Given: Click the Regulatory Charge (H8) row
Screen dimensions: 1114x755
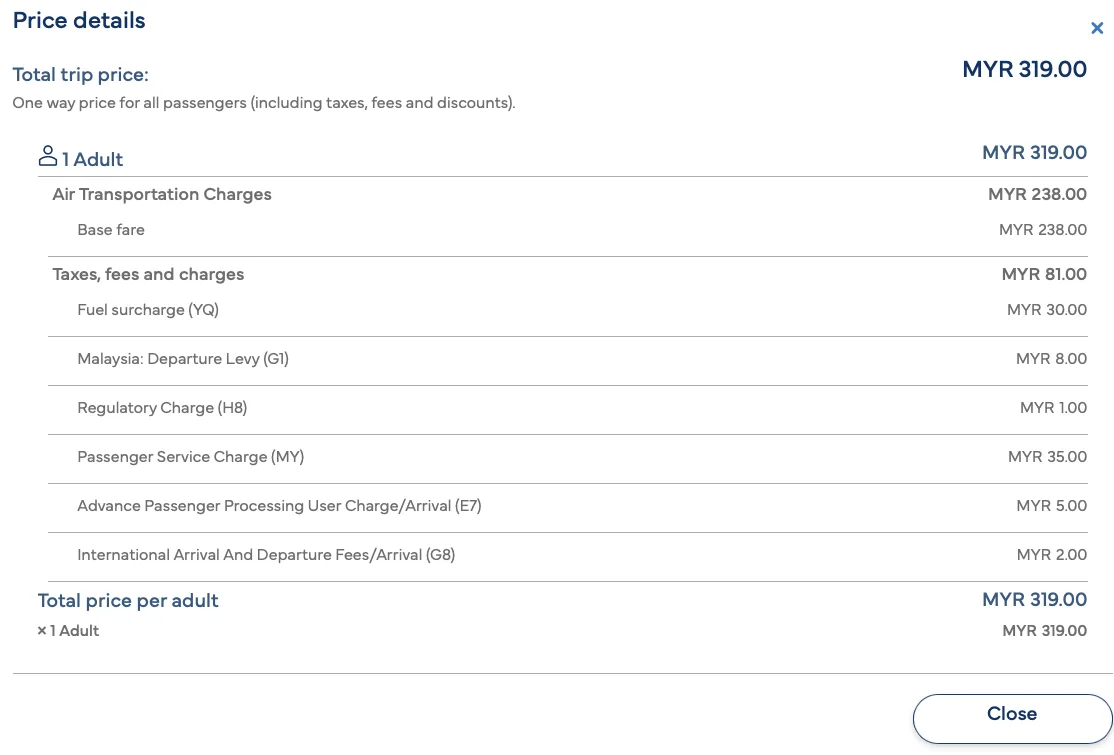Looking at the screenshot, I should (568, 408).
